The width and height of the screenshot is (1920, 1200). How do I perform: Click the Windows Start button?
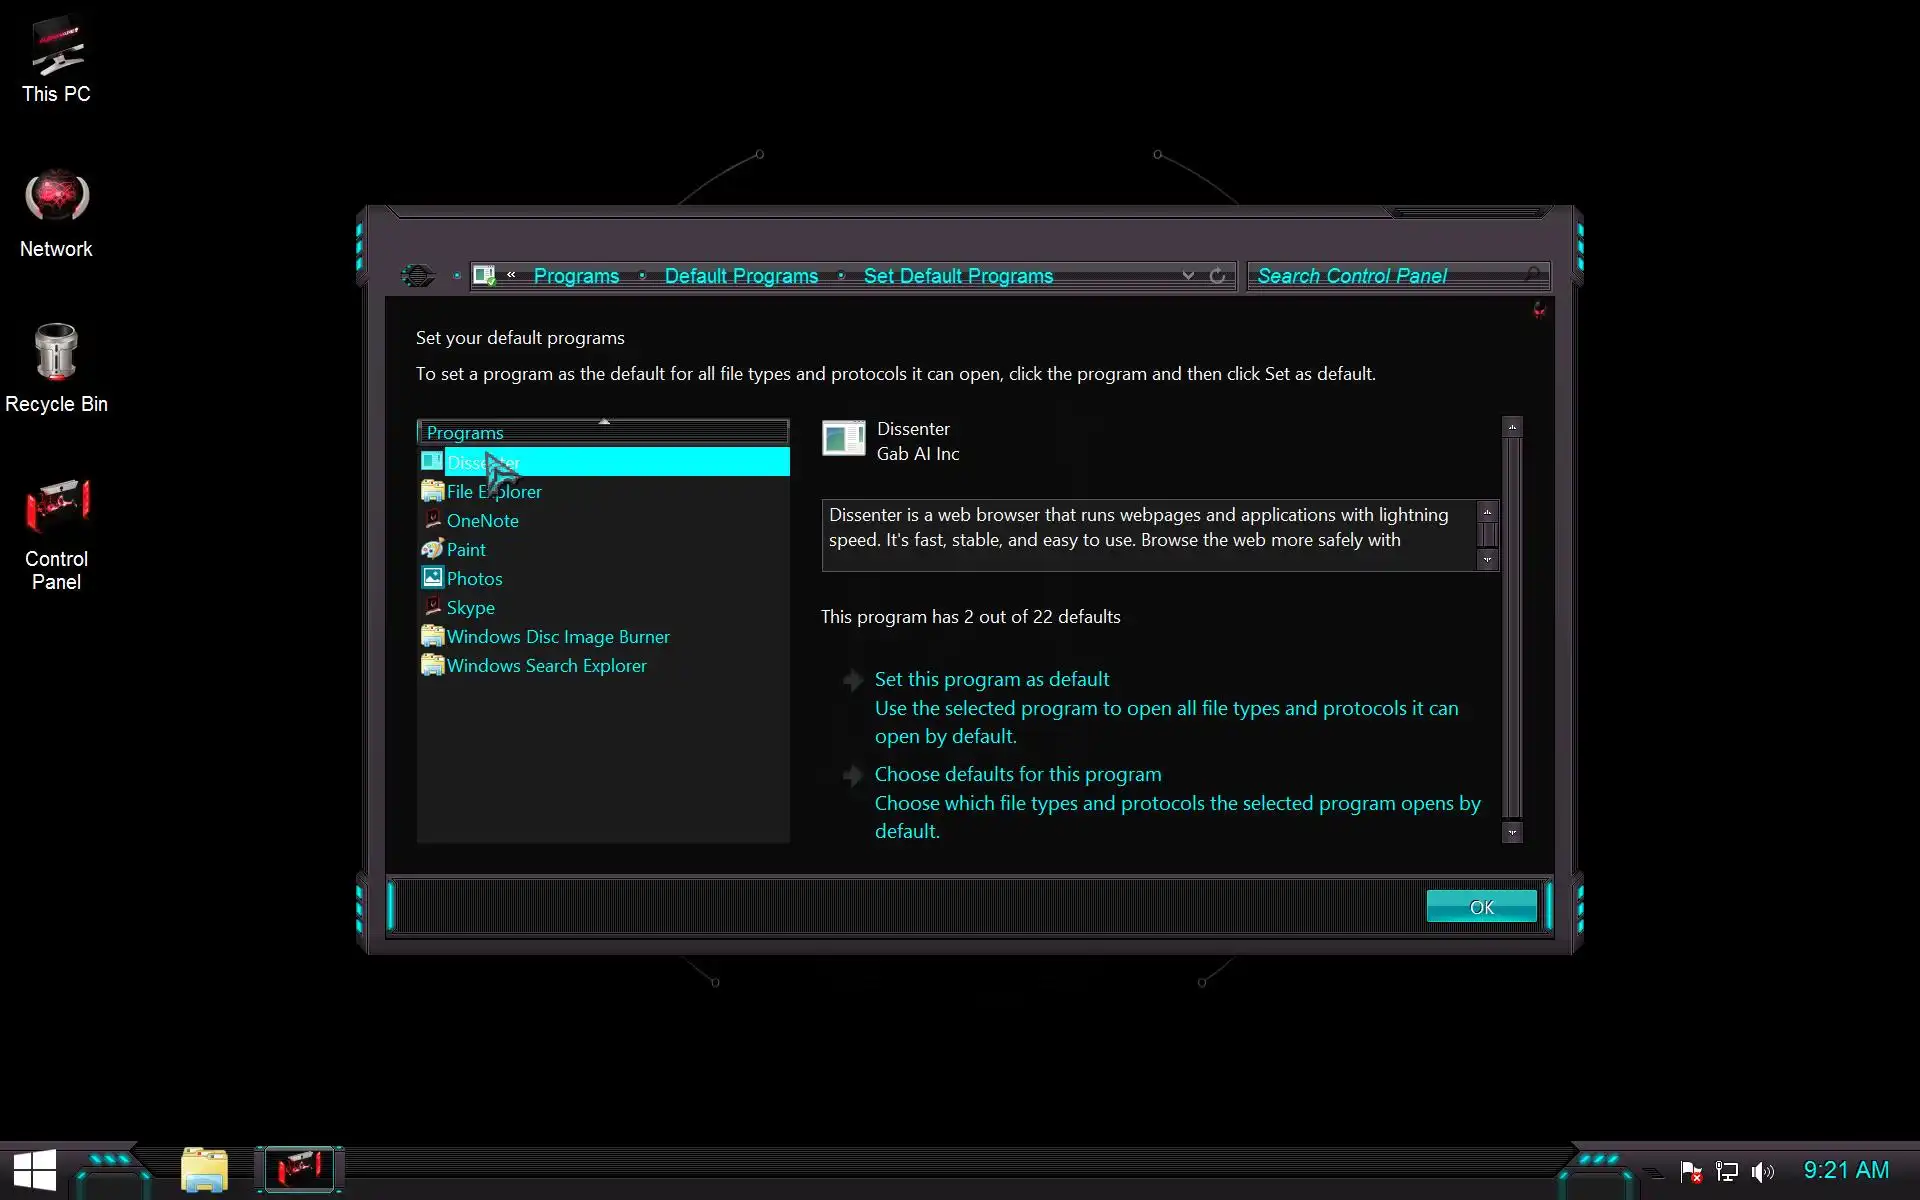34,1170
